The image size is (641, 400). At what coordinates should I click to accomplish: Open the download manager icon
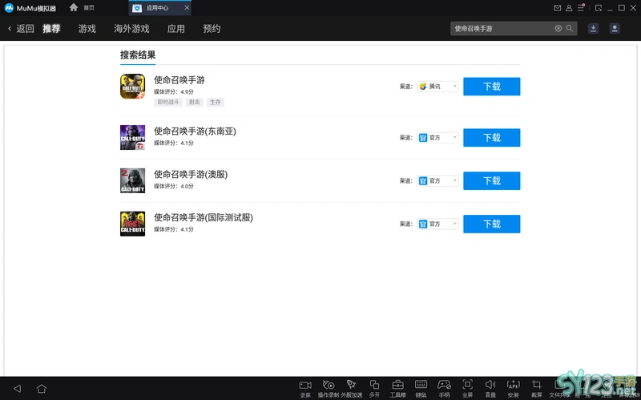[593, 28]
